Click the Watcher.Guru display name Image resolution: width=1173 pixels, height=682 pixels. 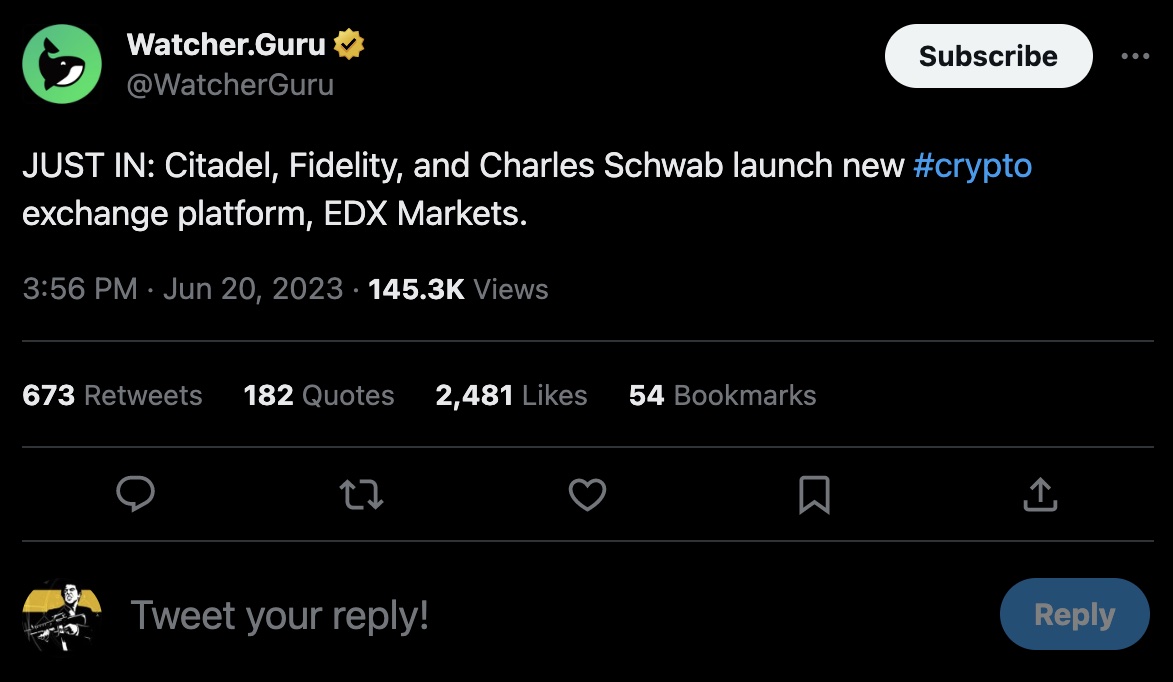pyautogui.click(x=226, y=44)
